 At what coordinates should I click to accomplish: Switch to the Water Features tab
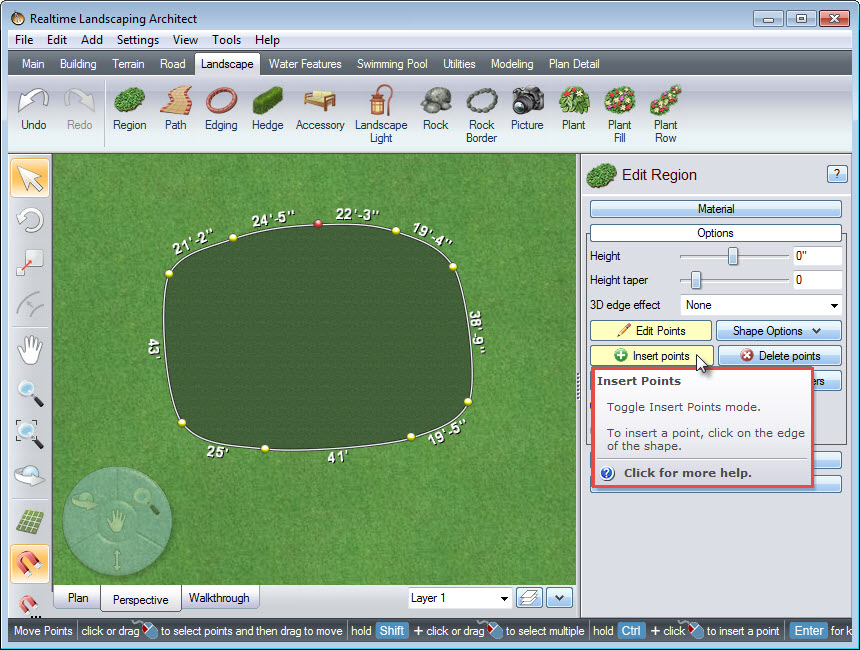[x=305, y=64]
